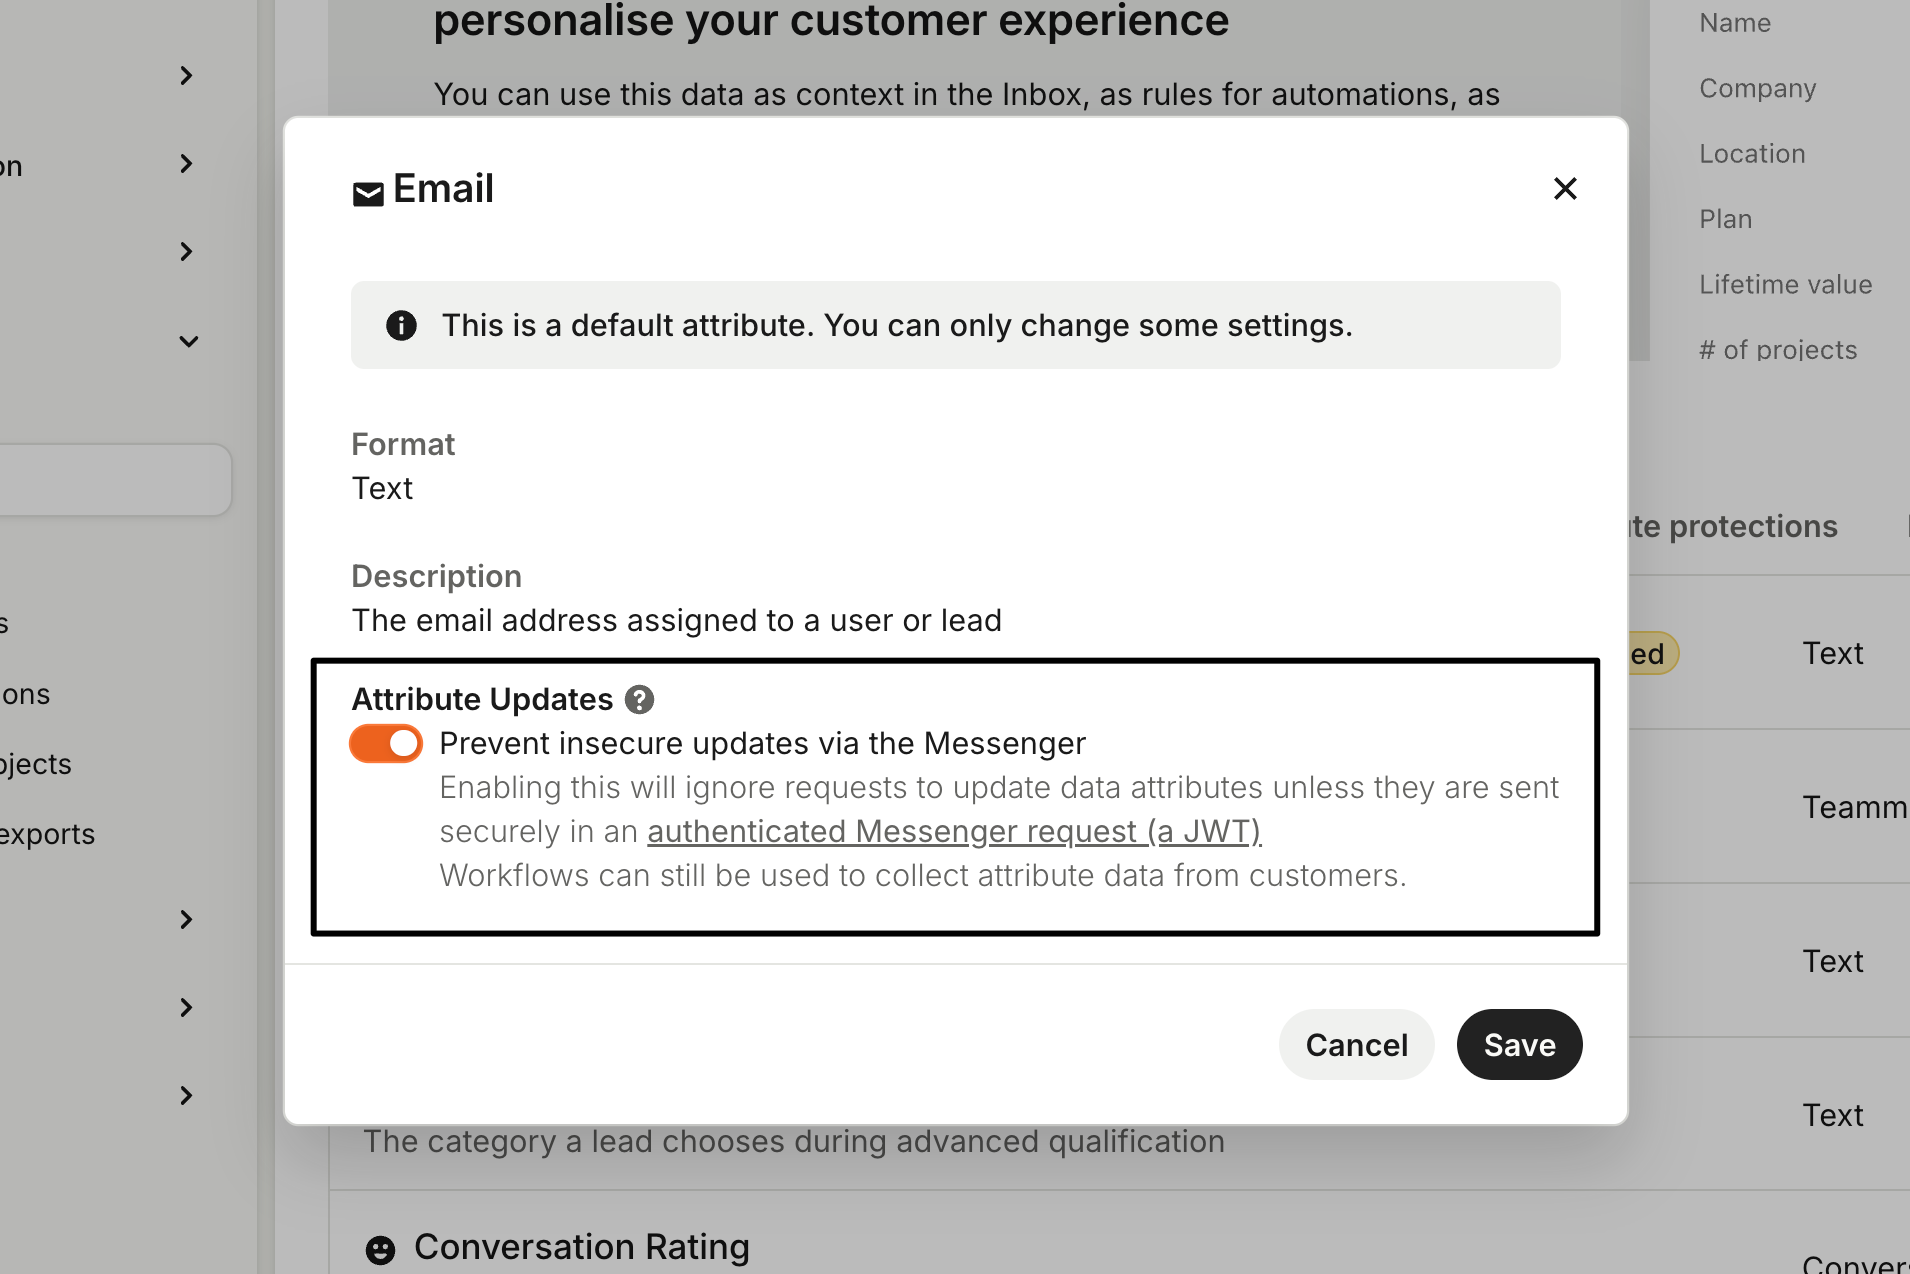
Task: Select Lifetime value in the right list
Action: 1785,285
